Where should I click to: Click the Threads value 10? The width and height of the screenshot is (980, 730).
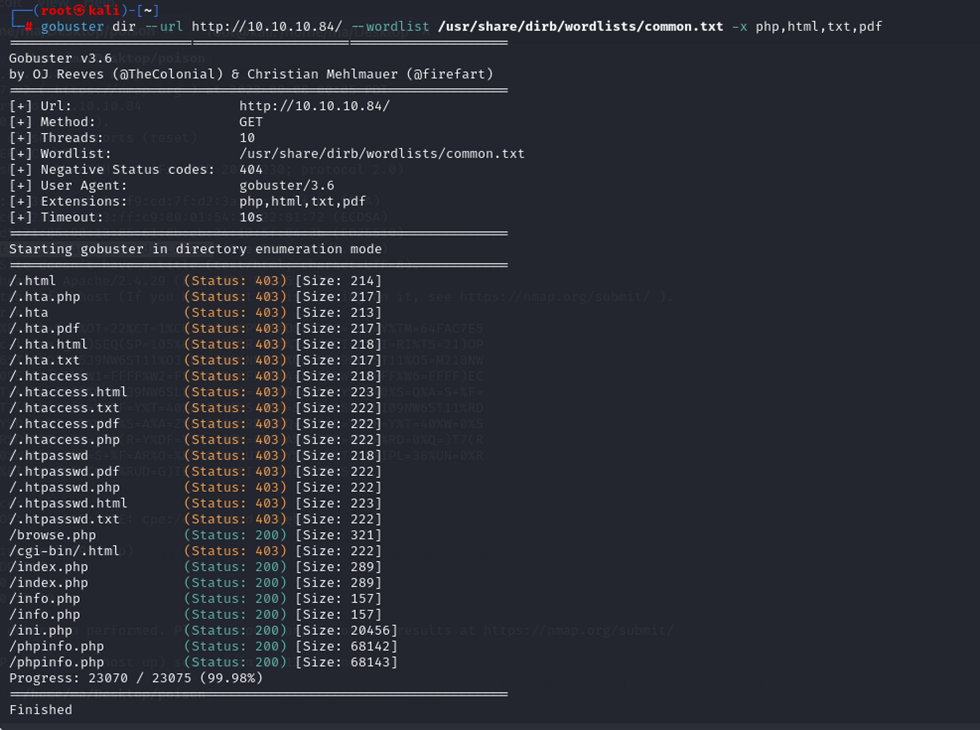[247, 138]
